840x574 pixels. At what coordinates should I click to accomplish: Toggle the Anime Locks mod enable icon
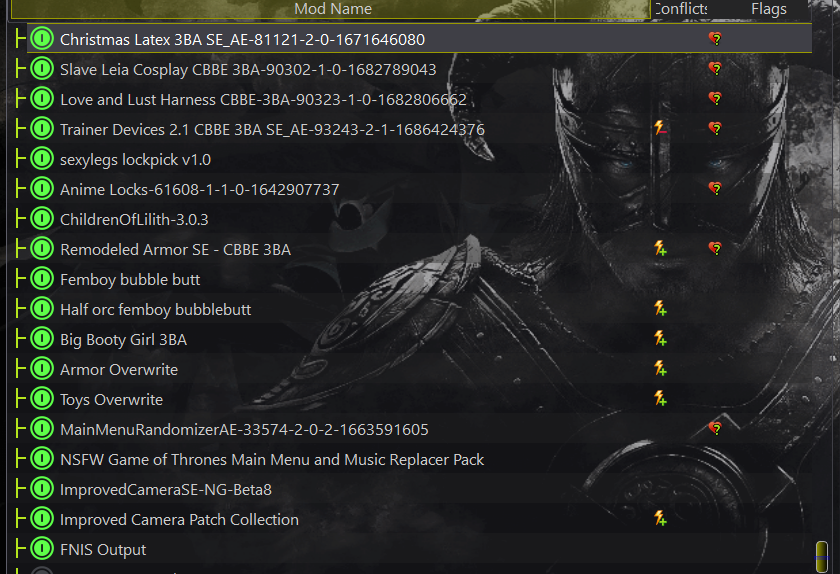click(42, 189)
